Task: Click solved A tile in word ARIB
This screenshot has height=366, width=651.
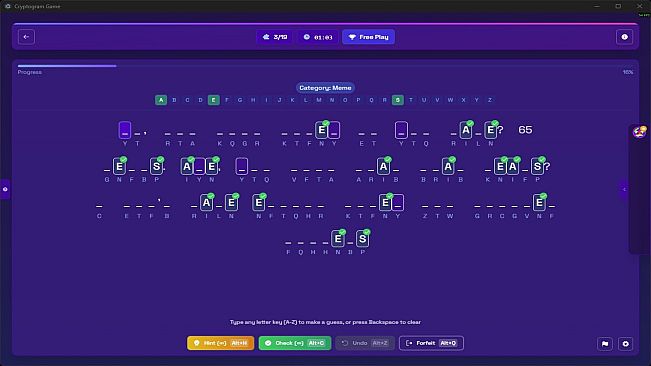Action: (x=384, y=166)
